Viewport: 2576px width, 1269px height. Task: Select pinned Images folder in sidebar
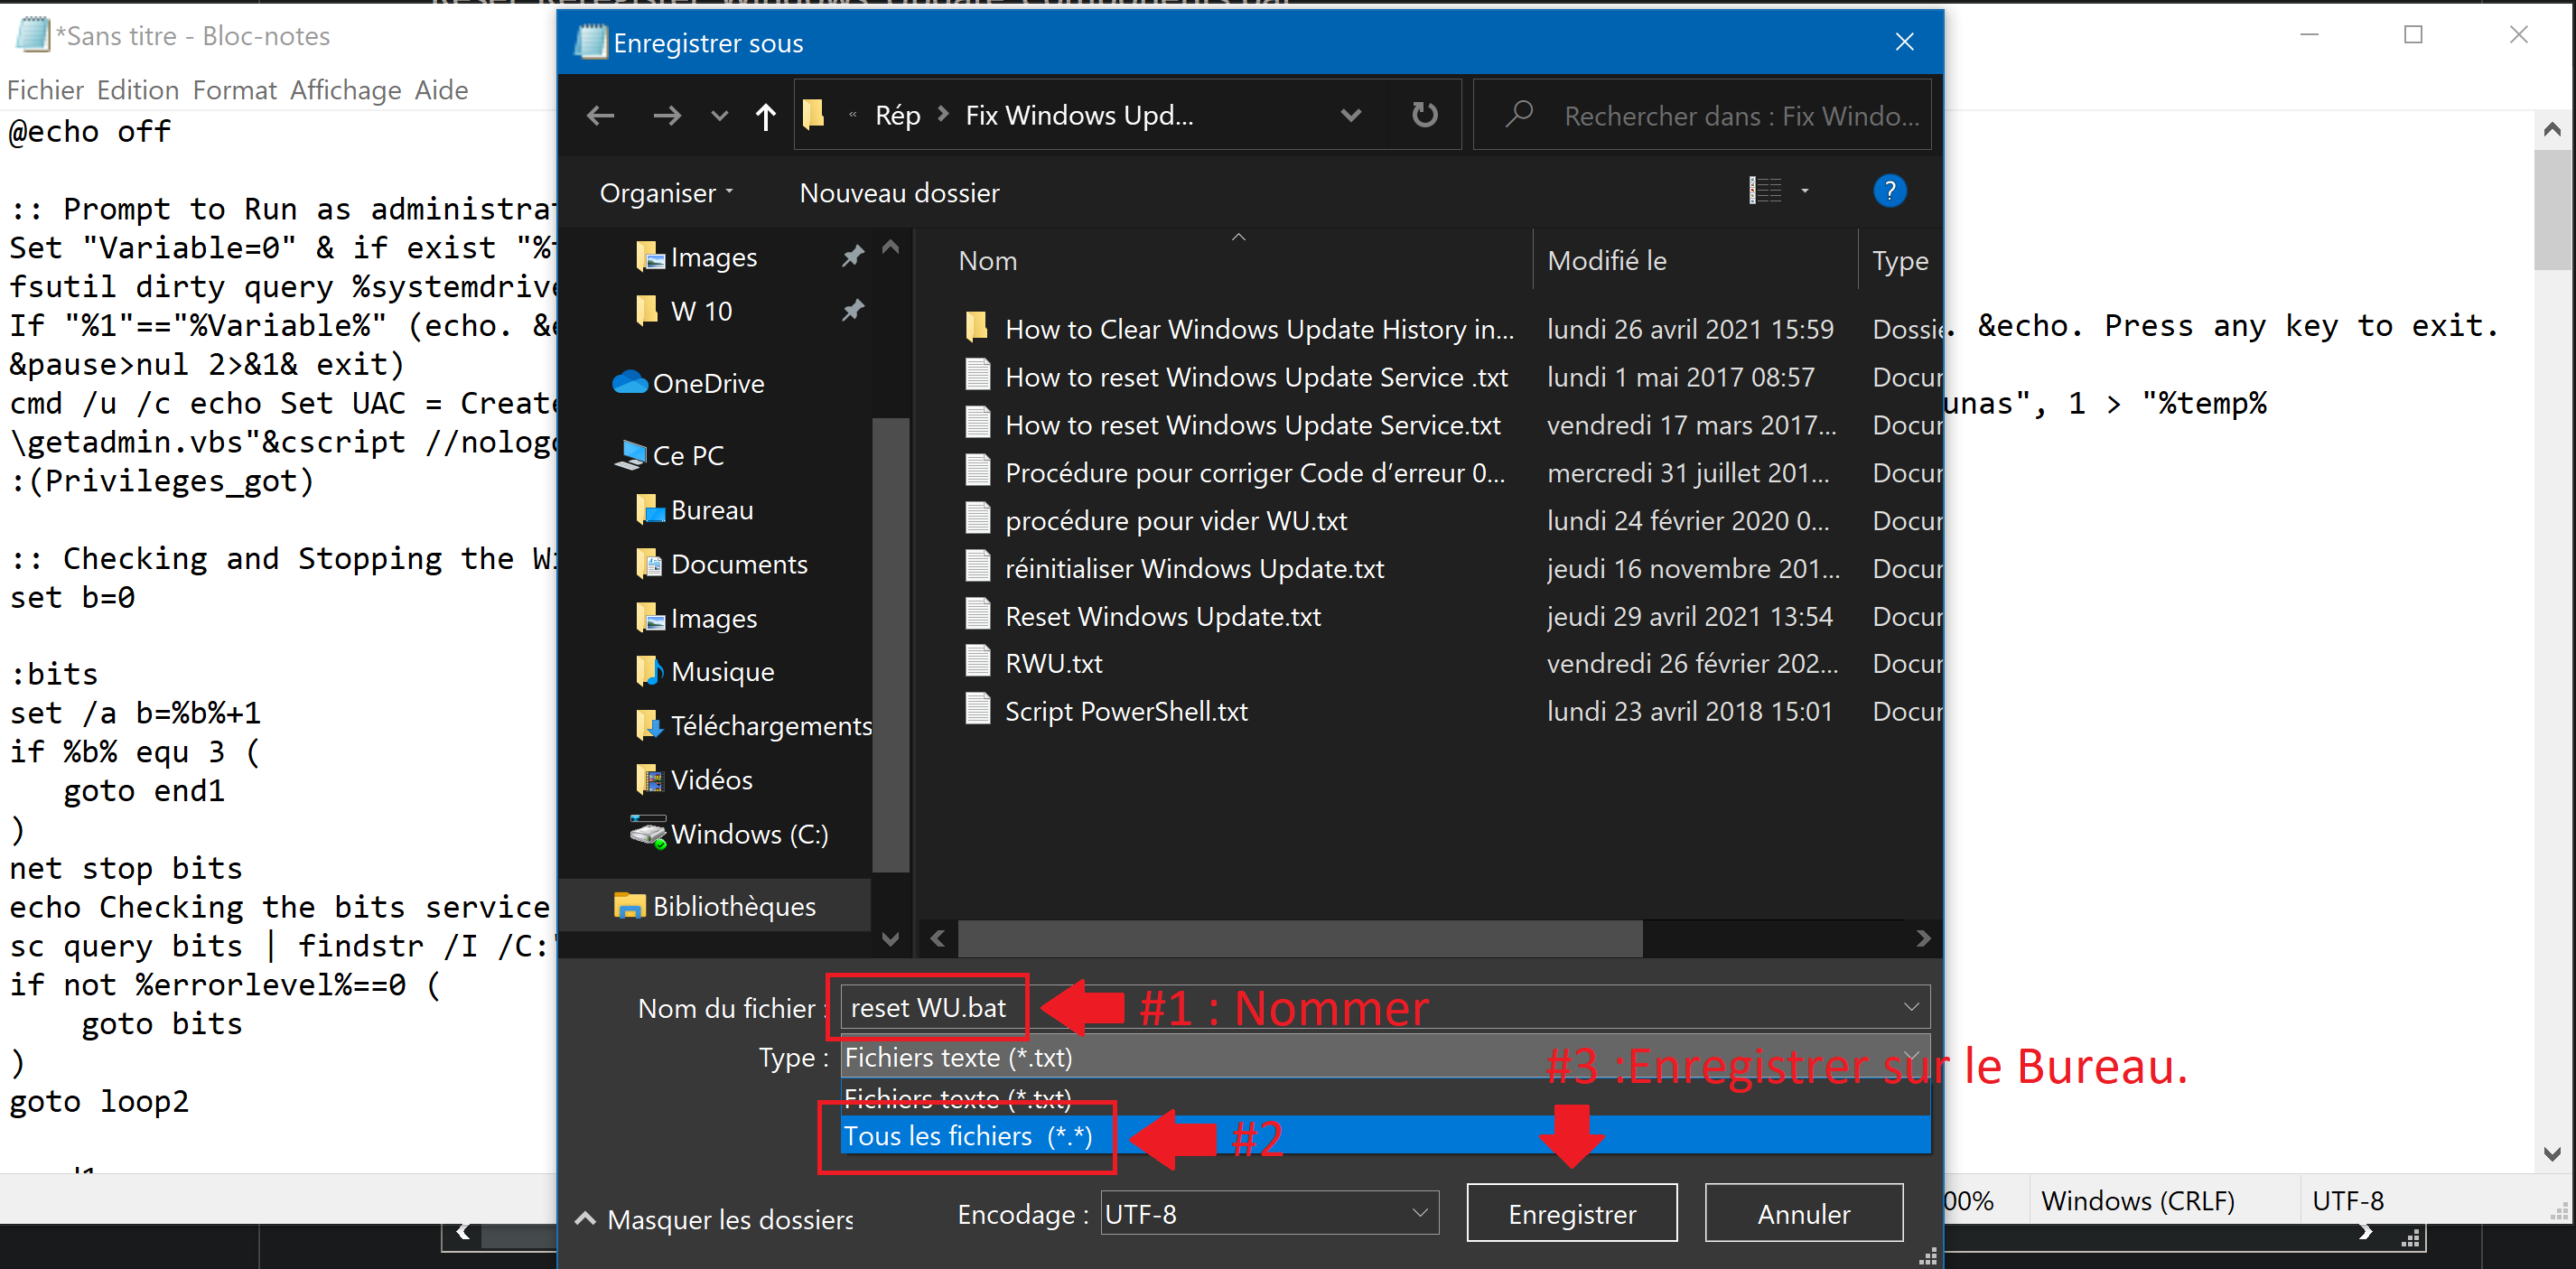pos(712,257)
